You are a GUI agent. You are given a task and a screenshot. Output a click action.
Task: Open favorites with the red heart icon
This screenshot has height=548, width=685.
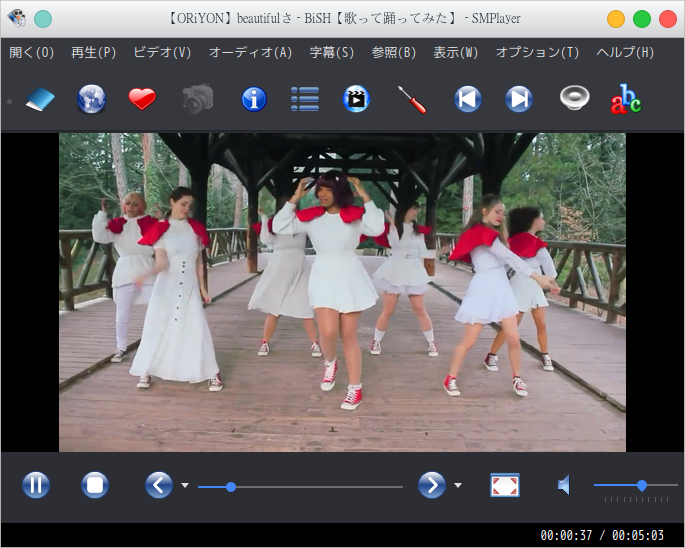click(142, 99)
